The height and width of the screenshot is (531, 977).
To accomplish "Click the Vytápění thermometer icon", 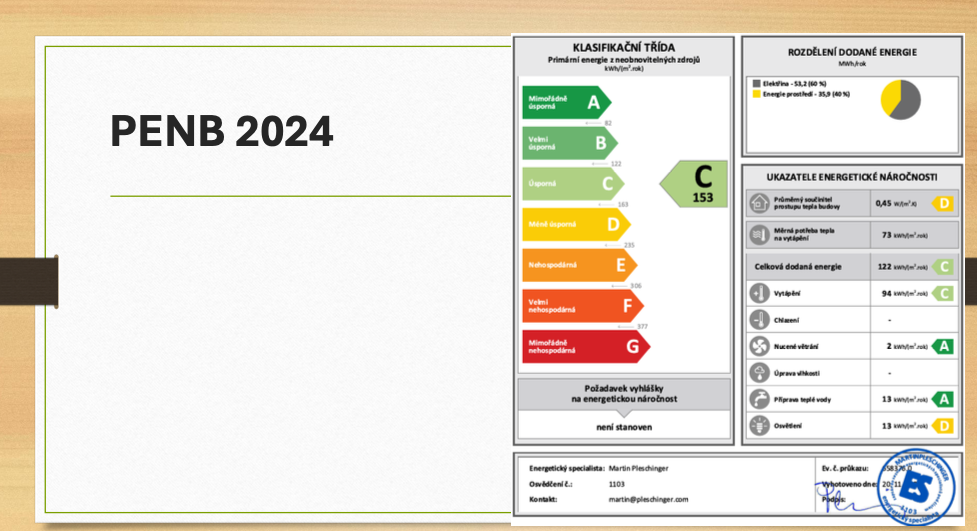I will (x=759, y=294).
